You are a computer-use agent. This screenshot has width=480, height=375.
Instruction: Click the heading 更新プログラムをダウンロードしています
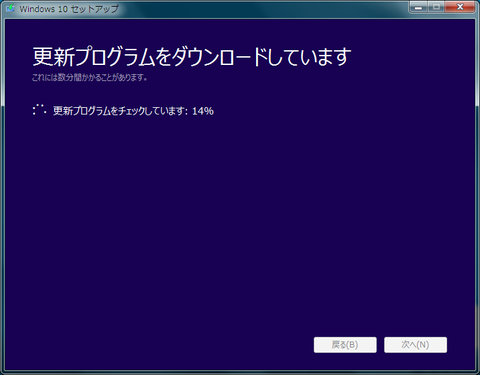pos(192,56)
